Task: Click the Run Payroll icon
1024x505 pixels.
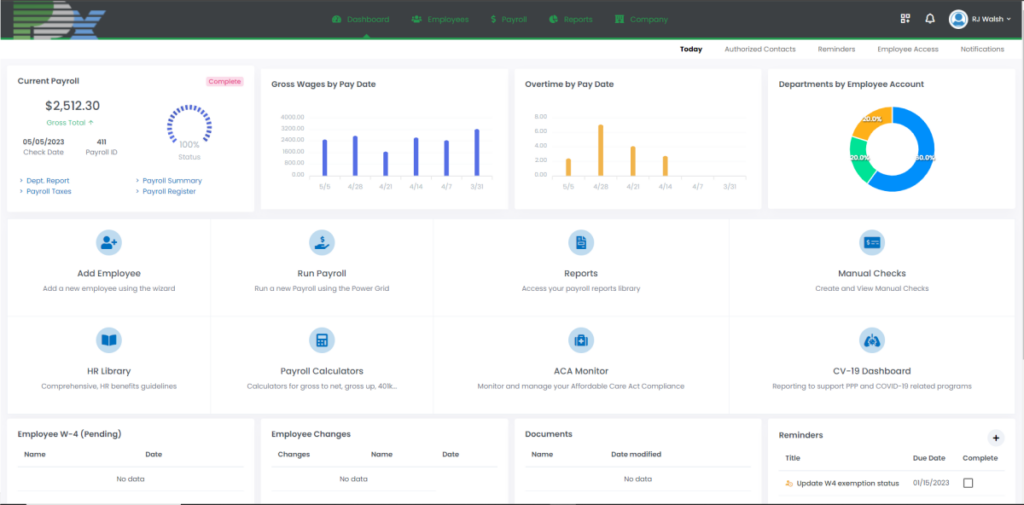Action: pyautogui.click(x=322, y=242)
